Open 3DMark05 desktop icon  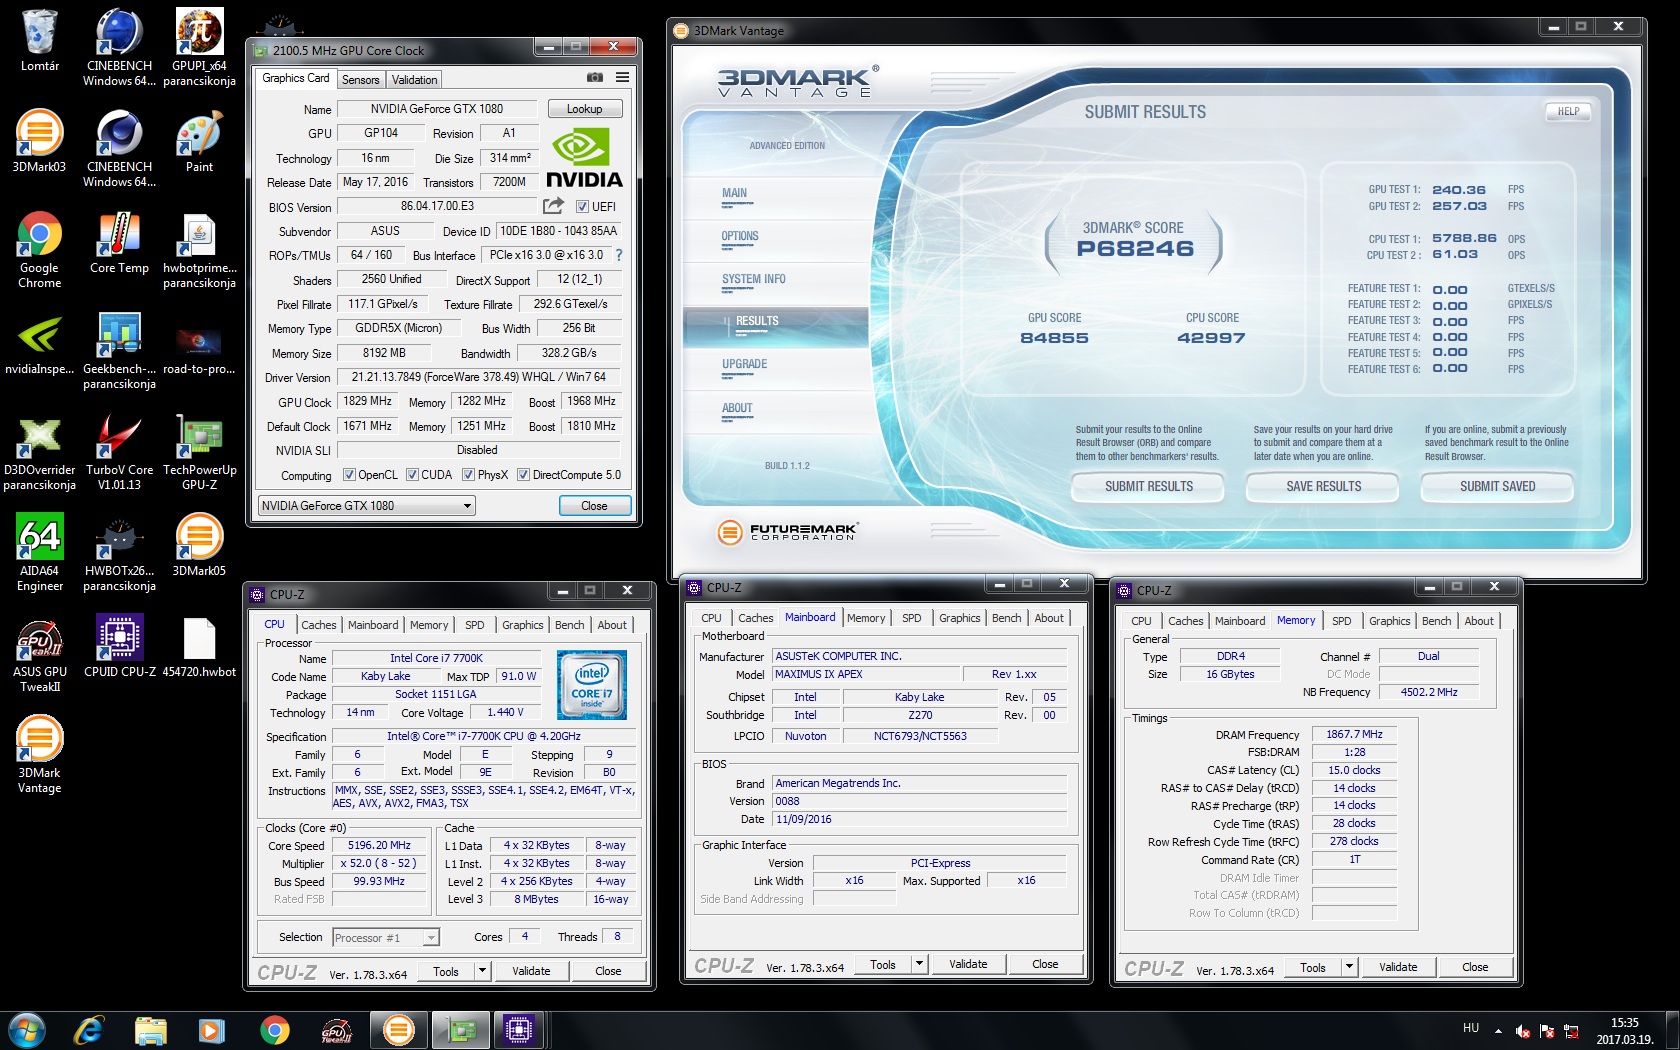[x=199, y=545]
